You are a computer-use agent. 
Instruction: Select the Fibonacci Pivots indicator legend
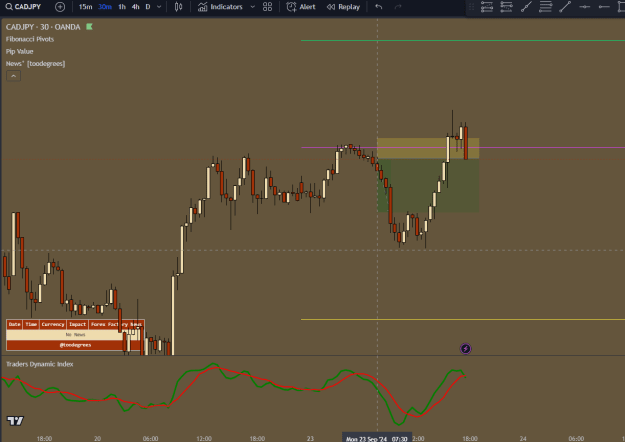point(30,39)
